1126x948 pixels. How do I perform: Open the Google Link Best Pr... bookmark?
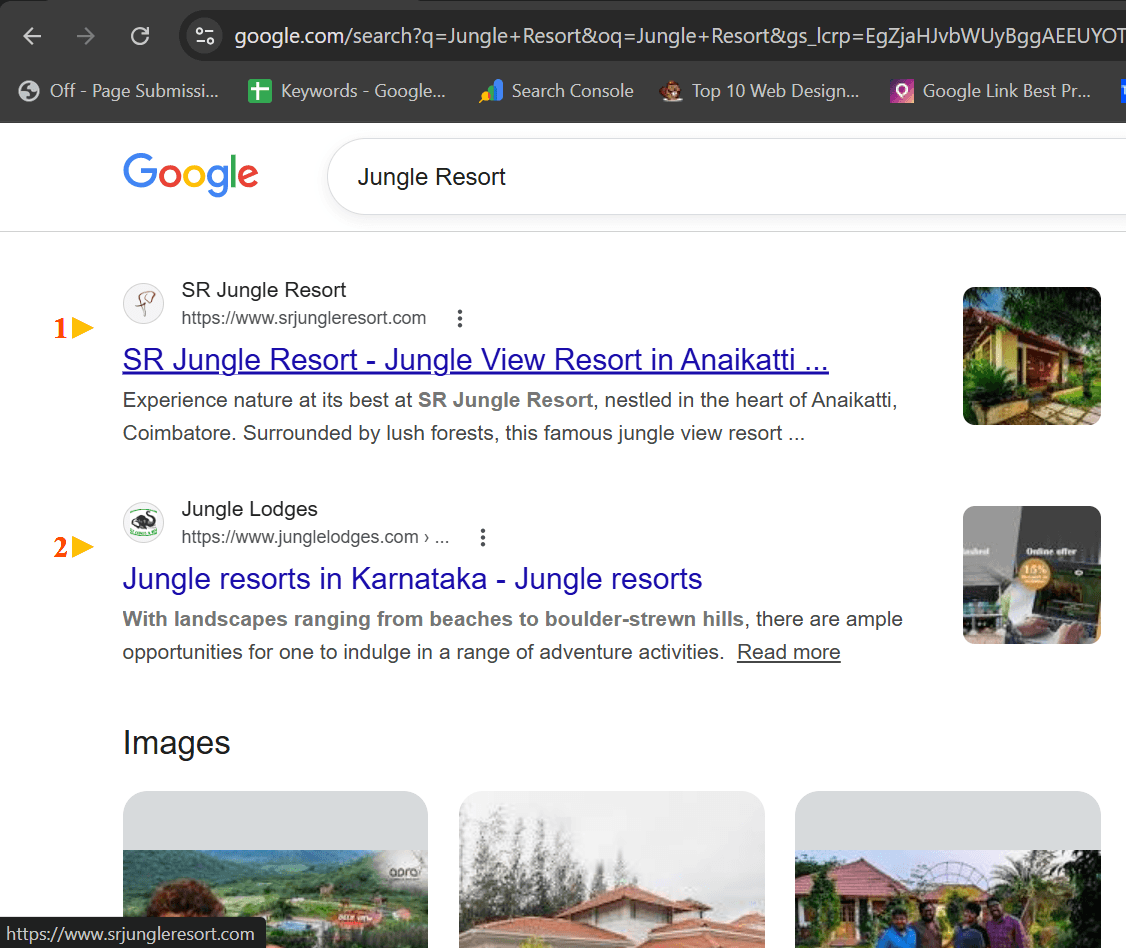click(x=991, y=91)
